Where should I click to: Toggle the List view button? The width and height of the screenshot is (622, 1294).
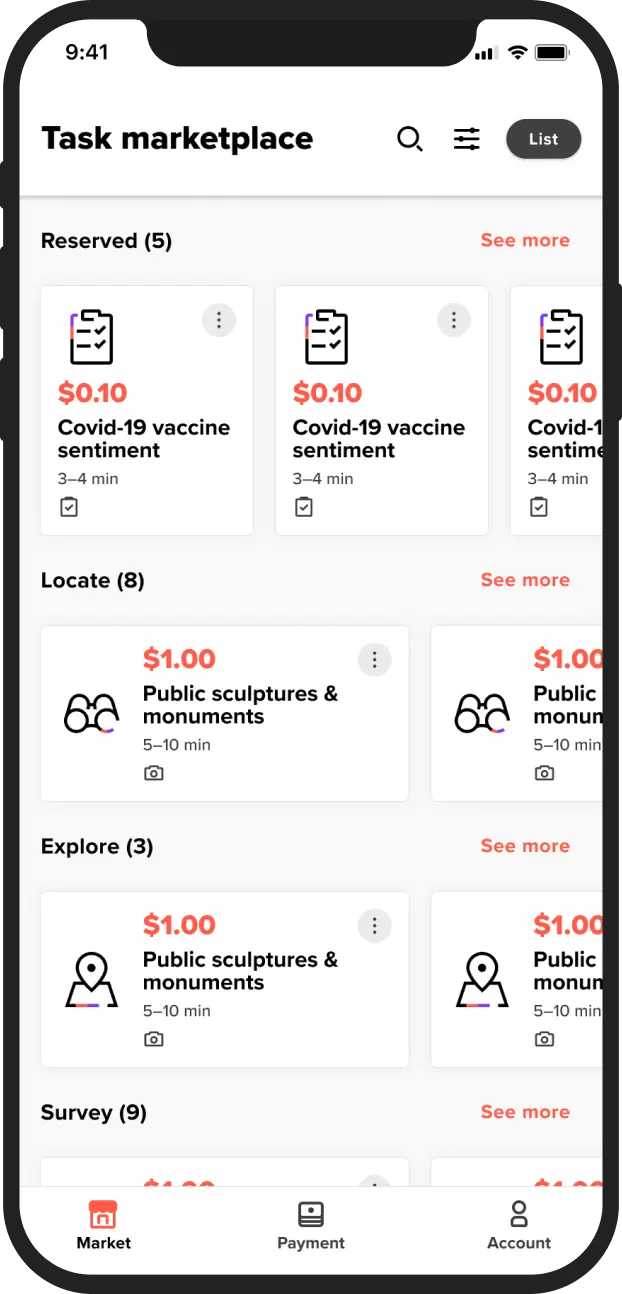543,139
